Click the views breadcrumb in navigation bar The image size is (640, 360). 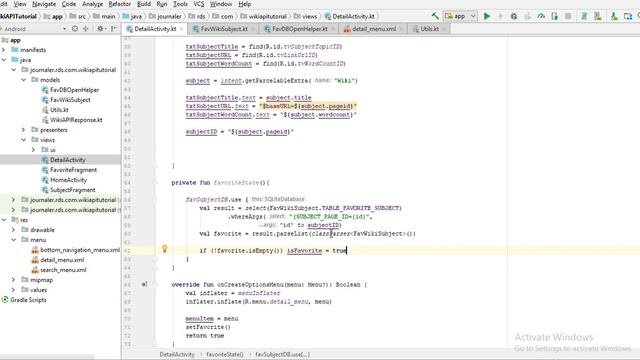[305, 16]
